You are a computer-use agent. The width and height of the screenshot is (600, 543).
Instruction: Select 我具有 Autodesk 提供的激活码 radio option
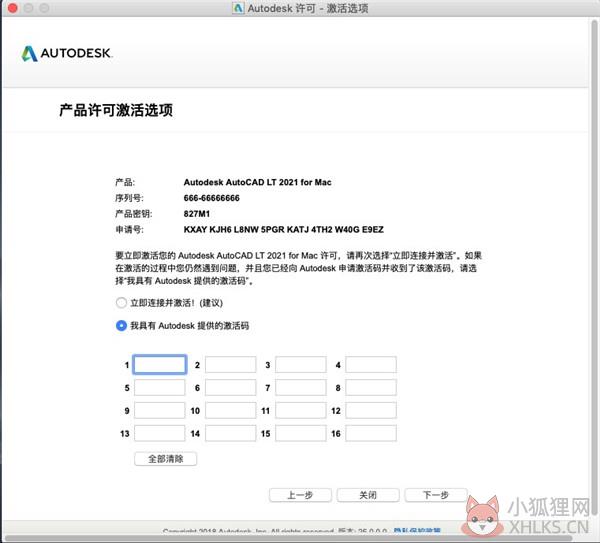click(121, 326)
